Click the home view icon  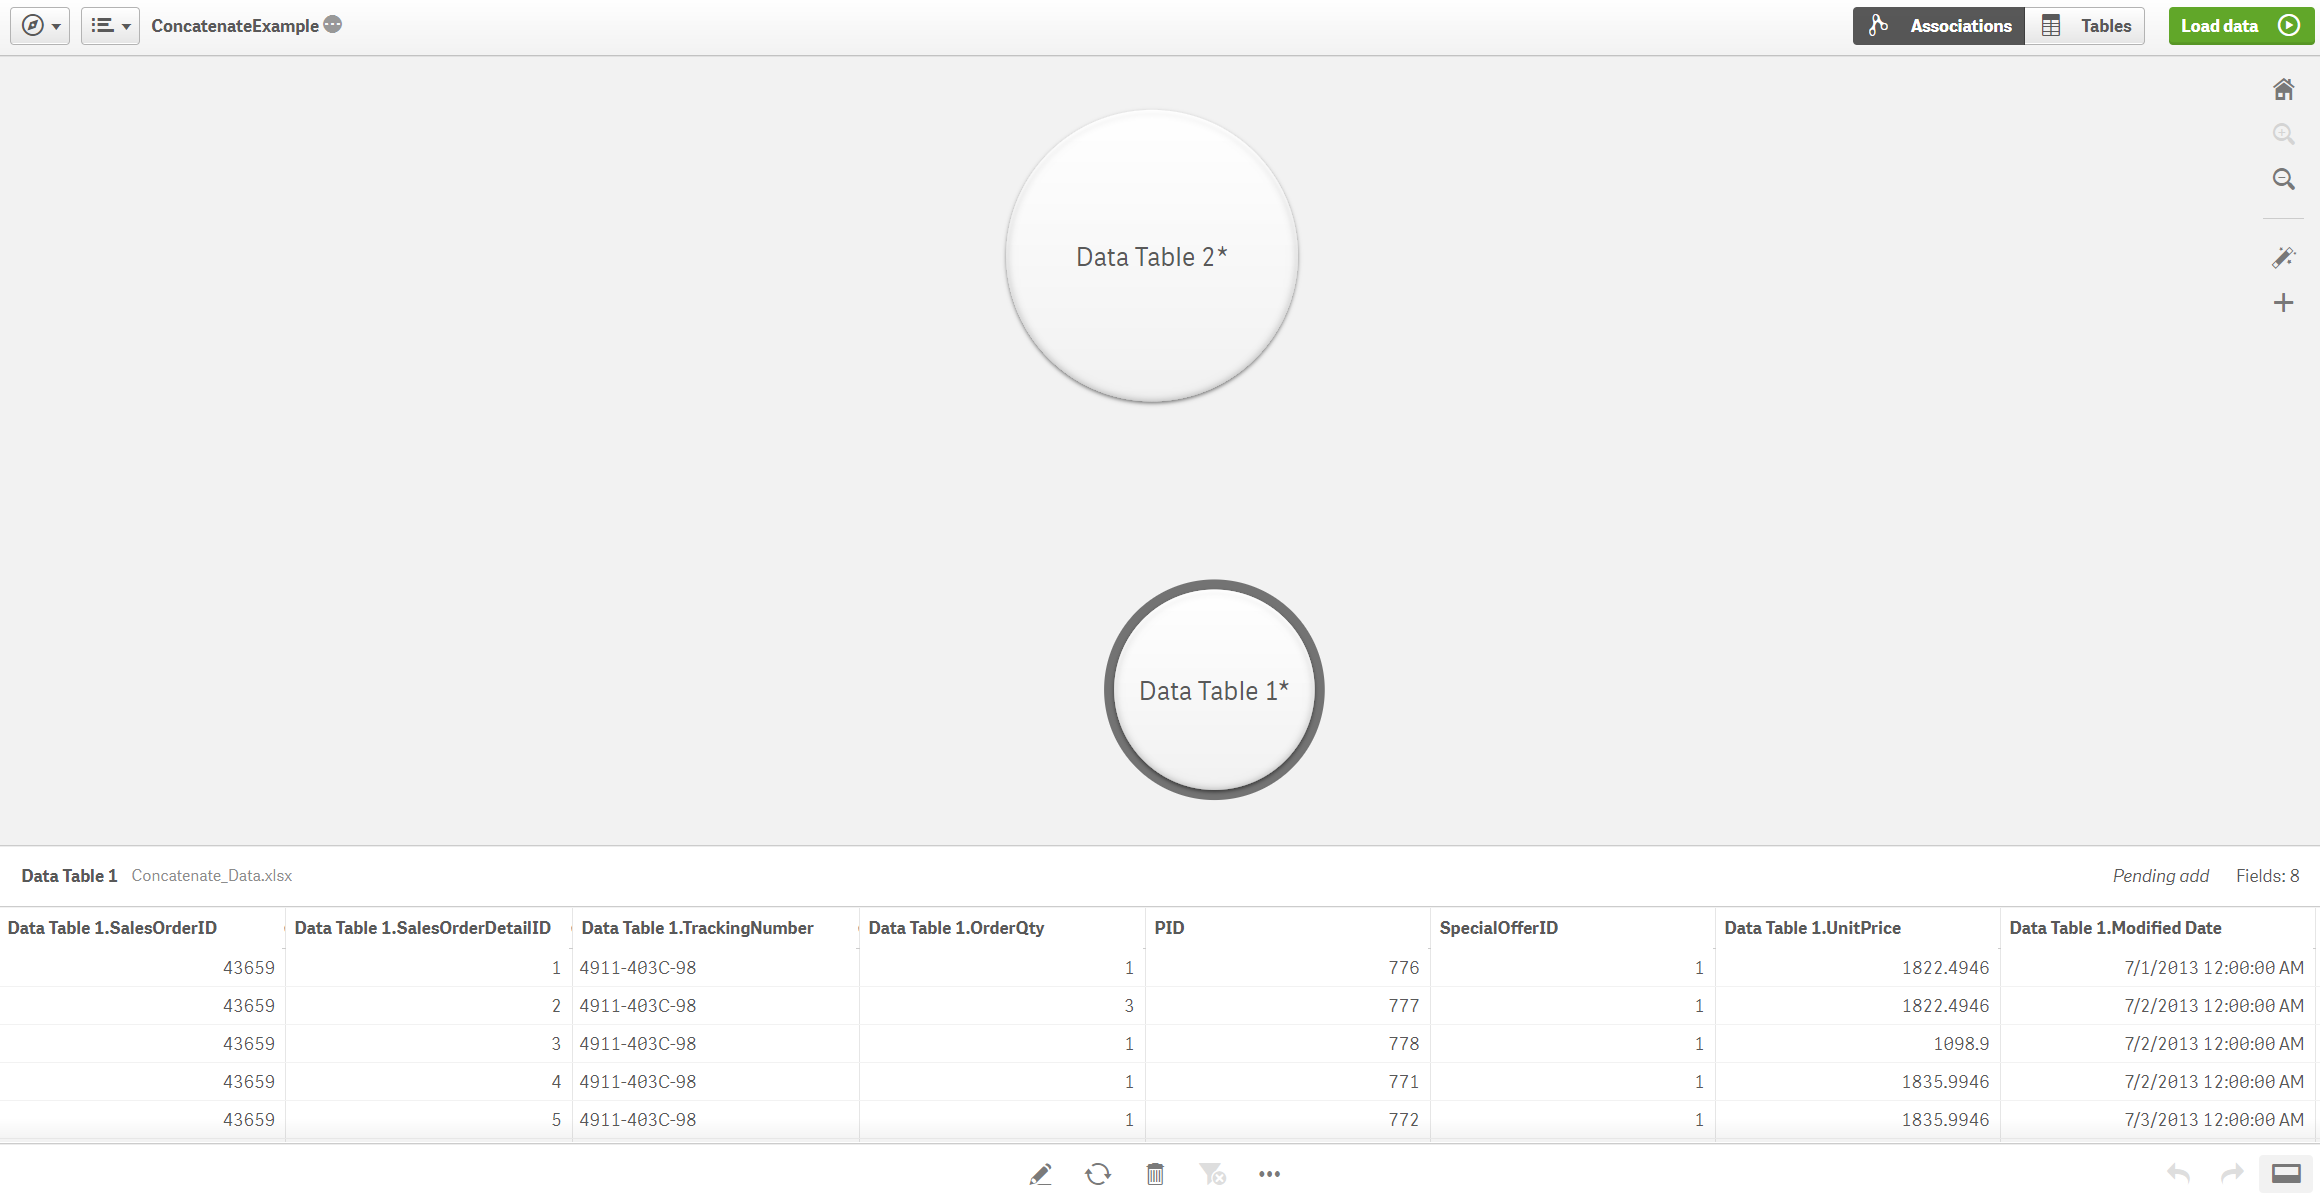pyautogui.click(x=2283, y=90)
